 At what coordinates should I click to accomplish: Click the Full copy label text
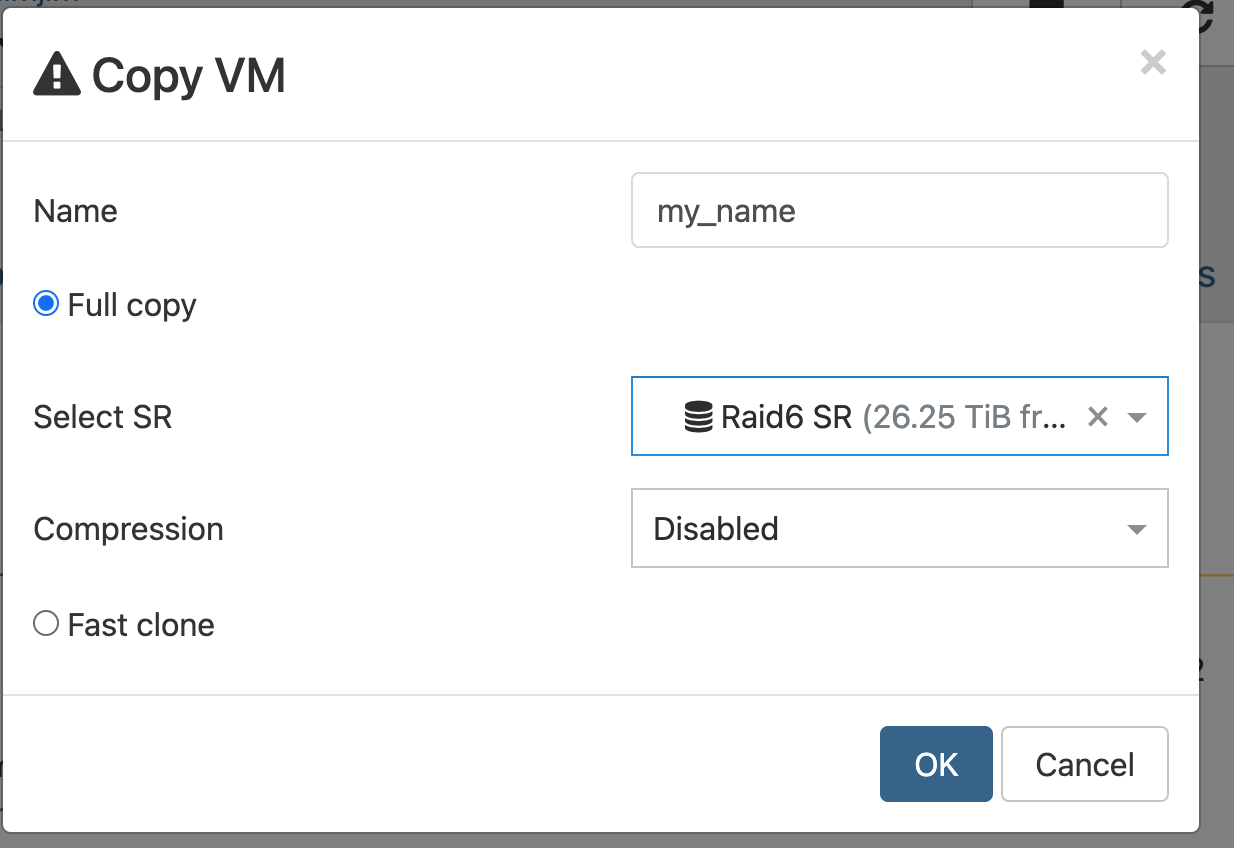point(132,305)
